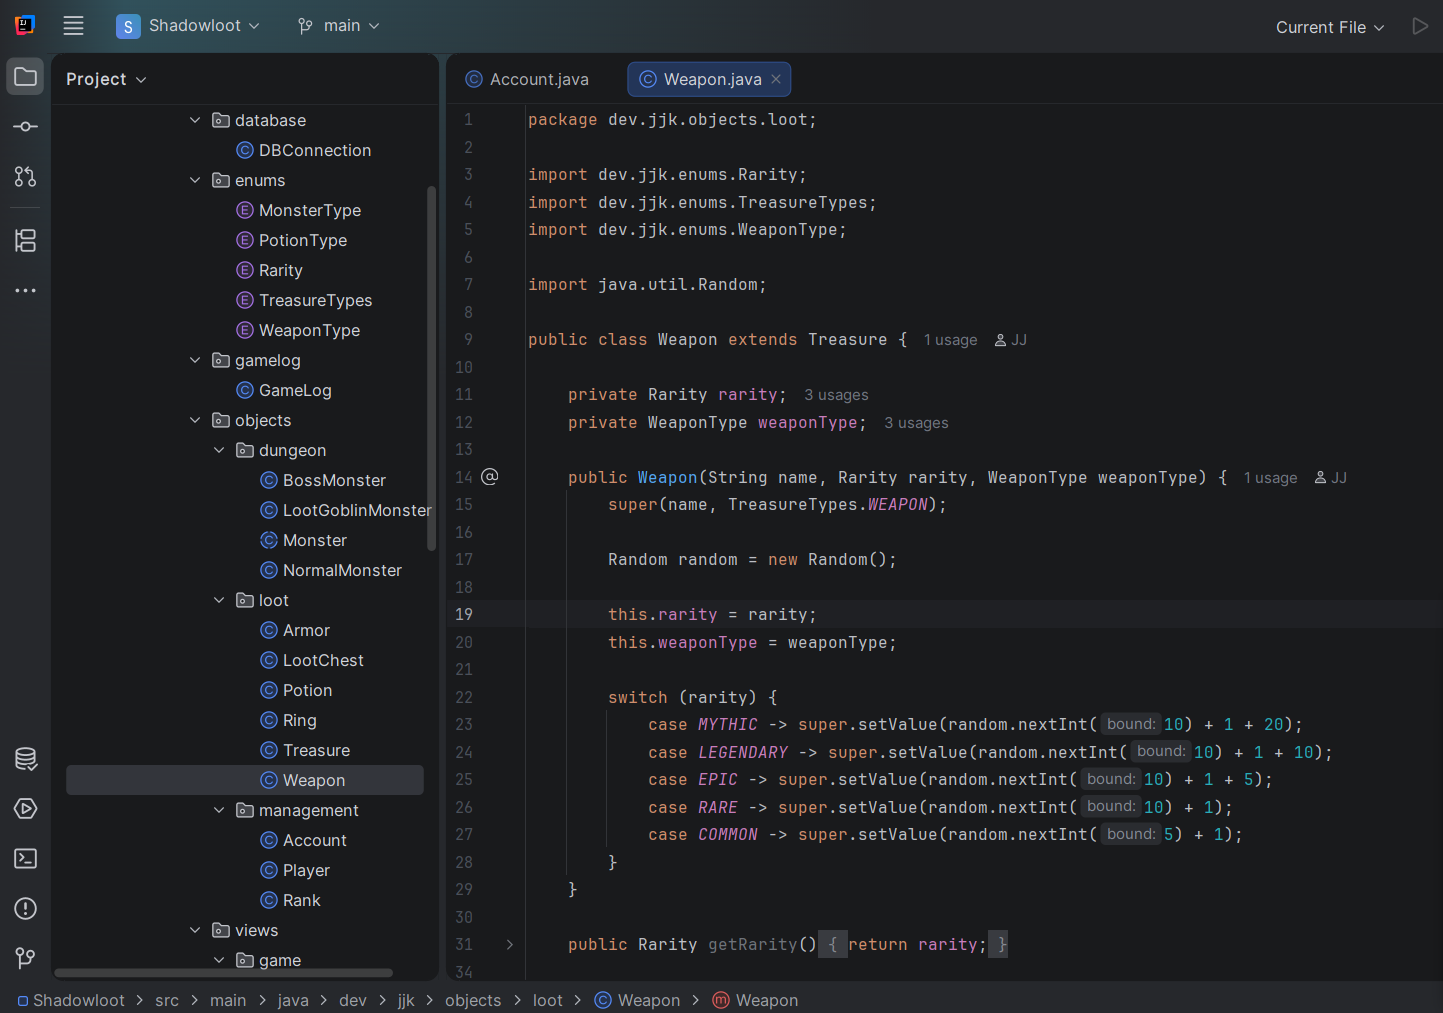Viewport: 1443px width, 1013px height.
Task: Click the '1 usage' hint on Weapon constructor
Action: [1270, 478]
